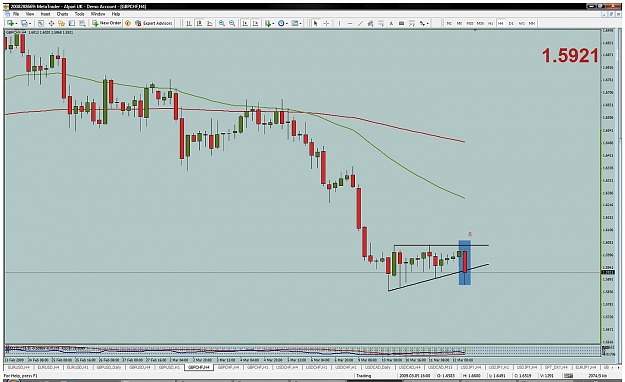Switch timeframe to W1 button

521,23
